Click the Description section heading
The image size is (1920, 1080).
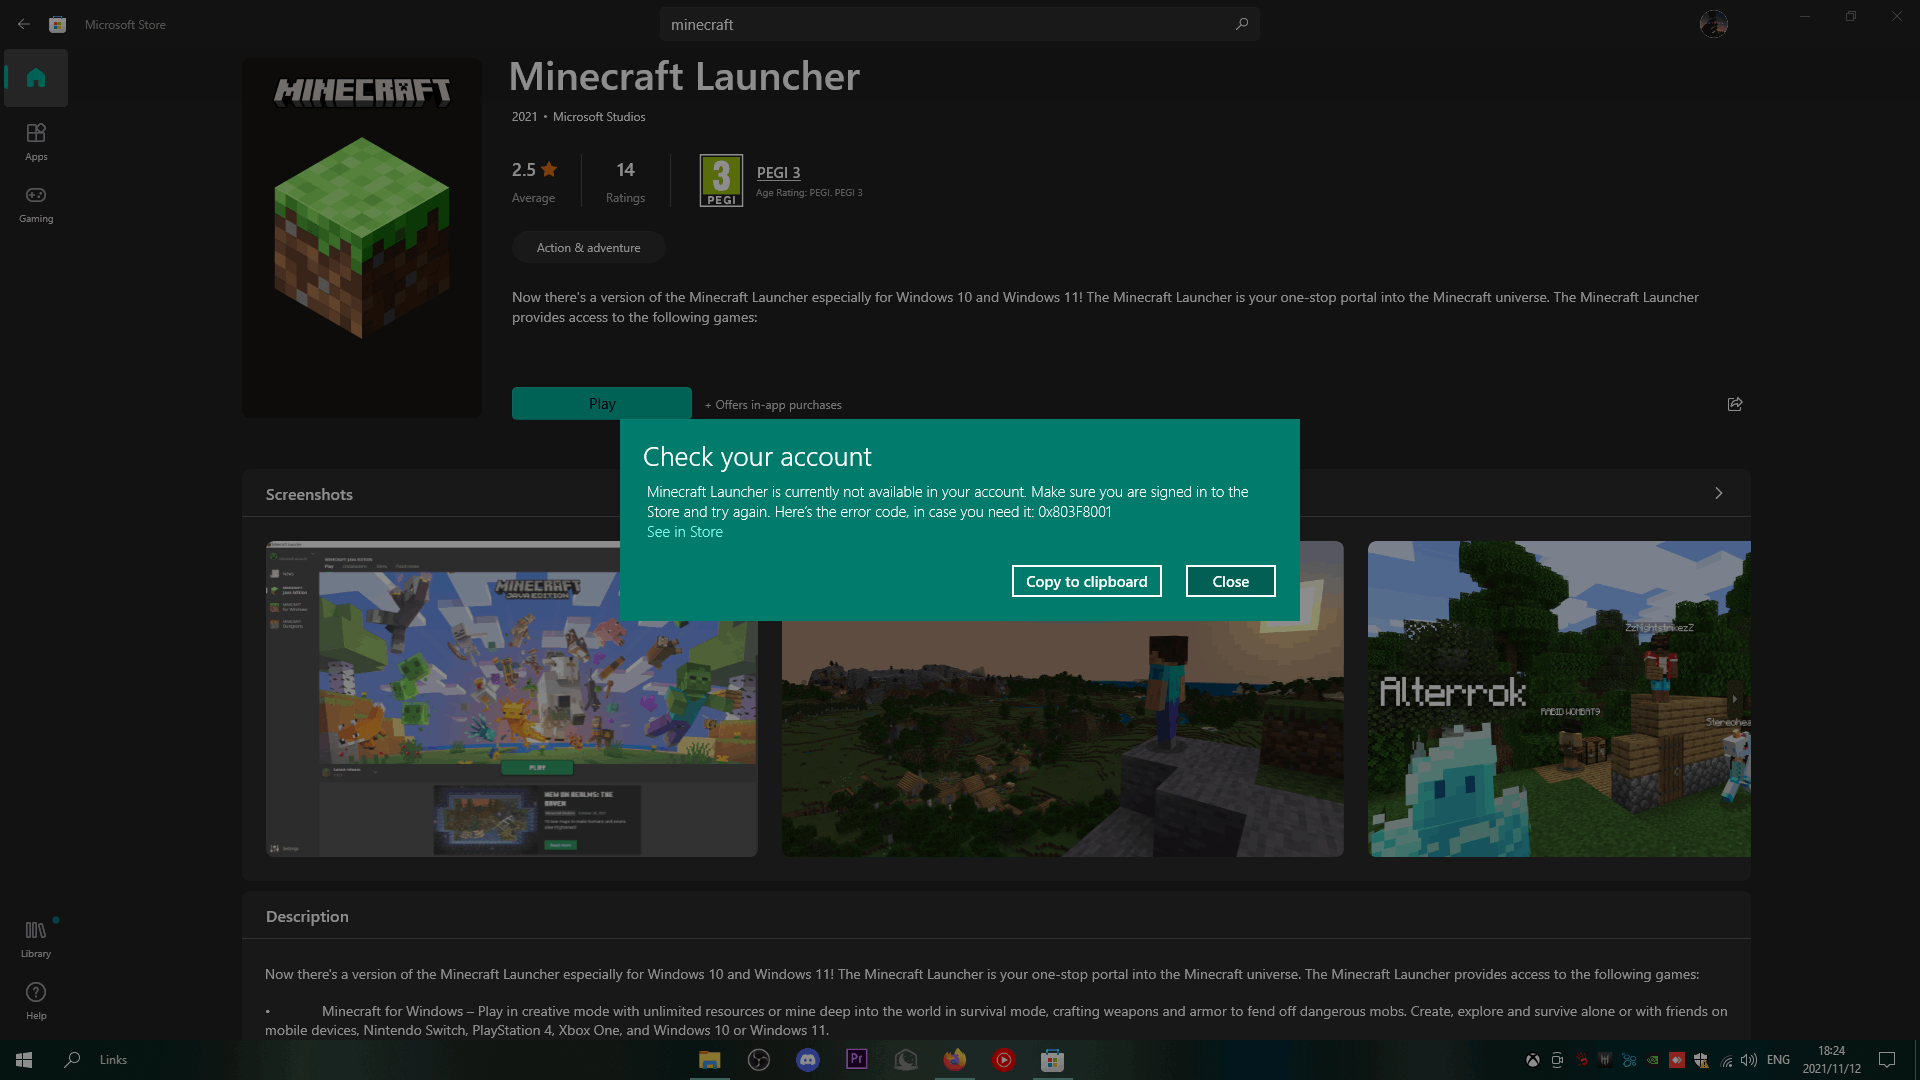[307, 916]
